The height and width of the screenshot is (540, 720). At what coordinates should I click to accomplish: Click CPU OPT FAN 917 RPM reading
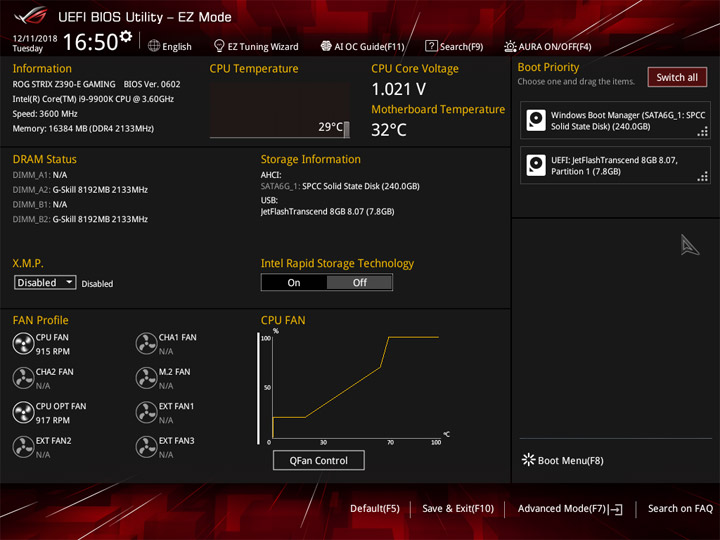click(53, 420)
